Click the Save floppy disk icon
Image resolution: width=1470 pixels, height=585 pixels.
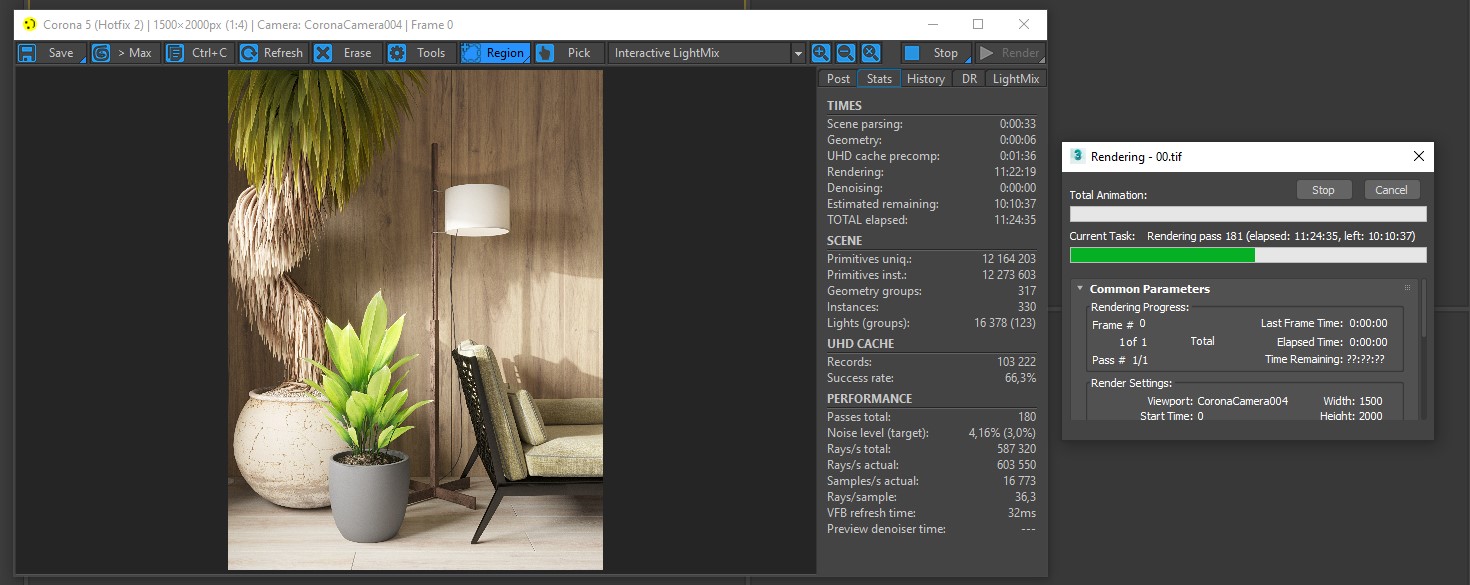click(x=27, y=53)
